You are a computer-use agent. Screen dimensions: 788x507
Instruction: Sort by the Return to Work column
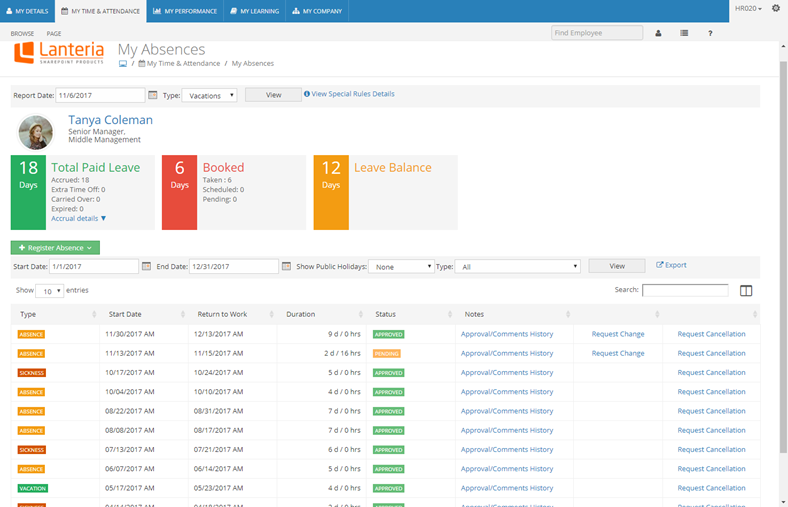[x=233, y=314]
